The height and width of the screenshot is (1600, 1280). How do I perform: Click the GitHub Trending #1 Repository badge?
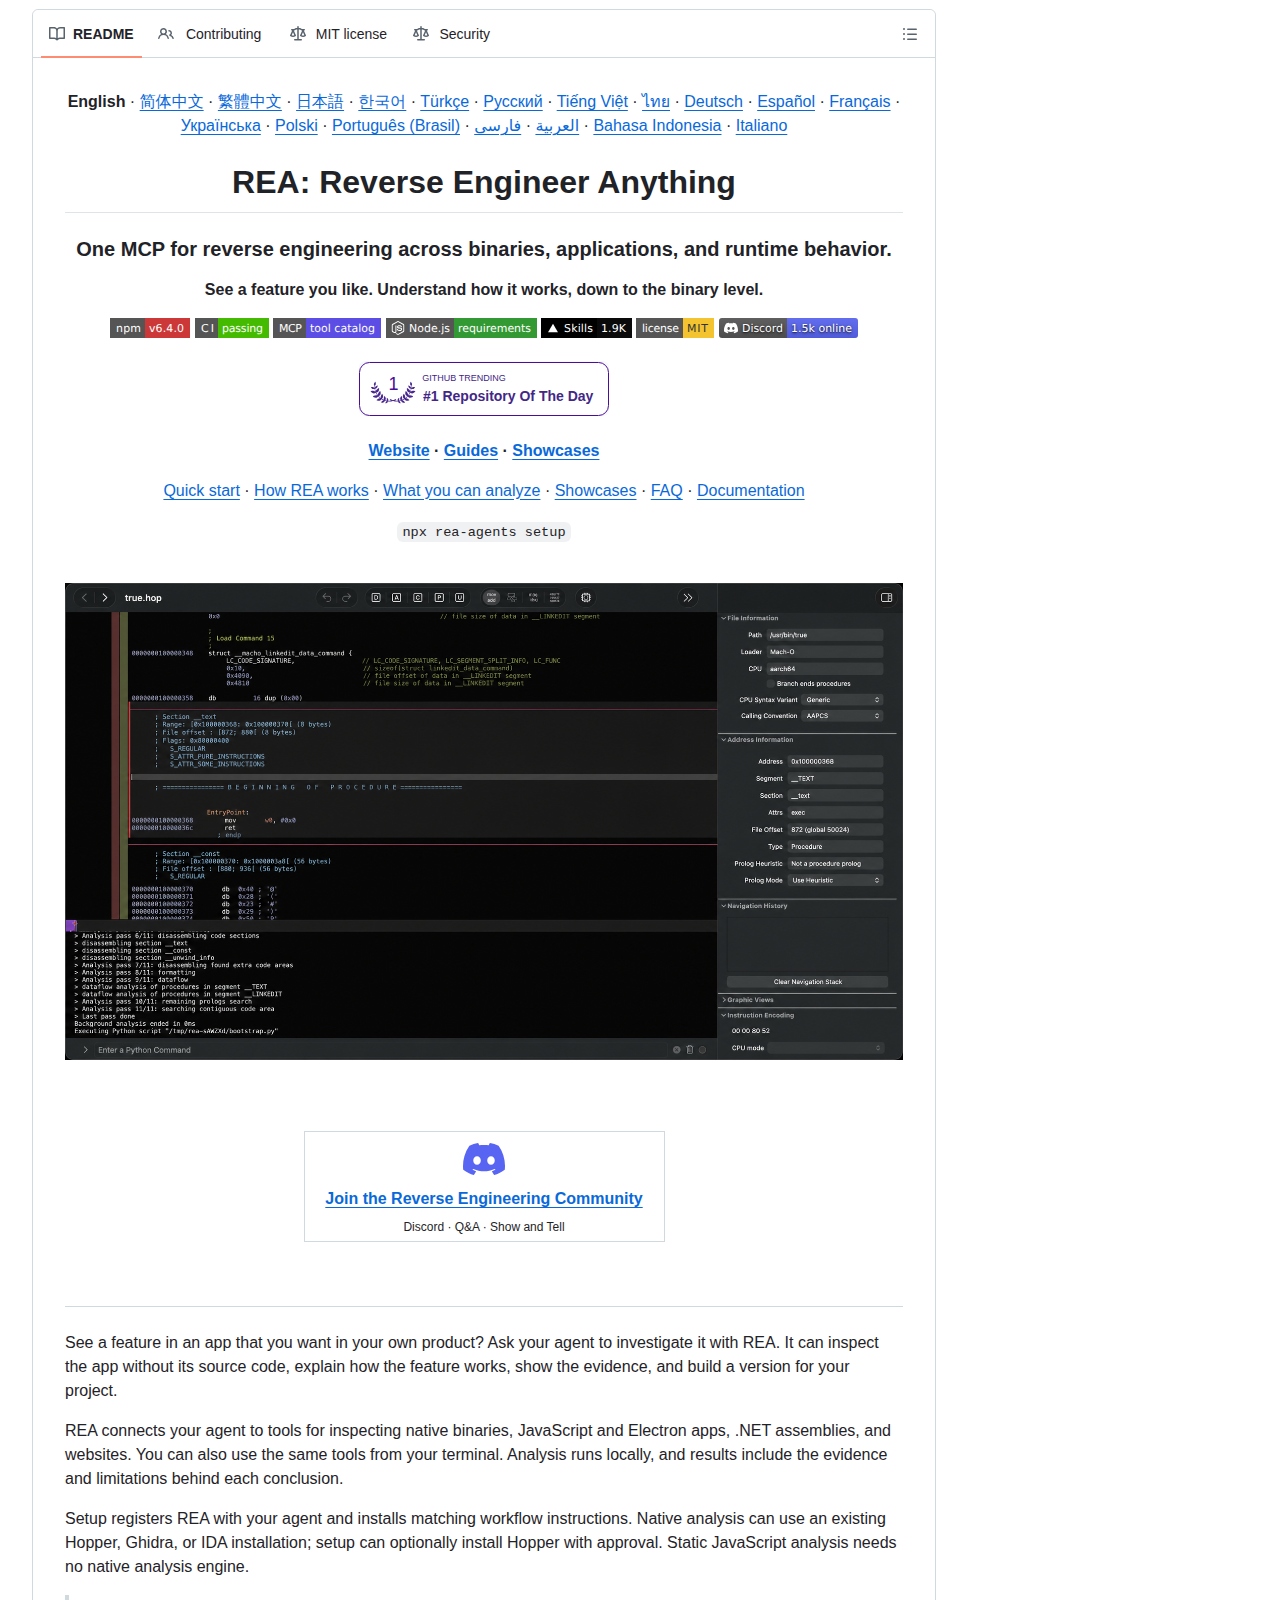484,389
